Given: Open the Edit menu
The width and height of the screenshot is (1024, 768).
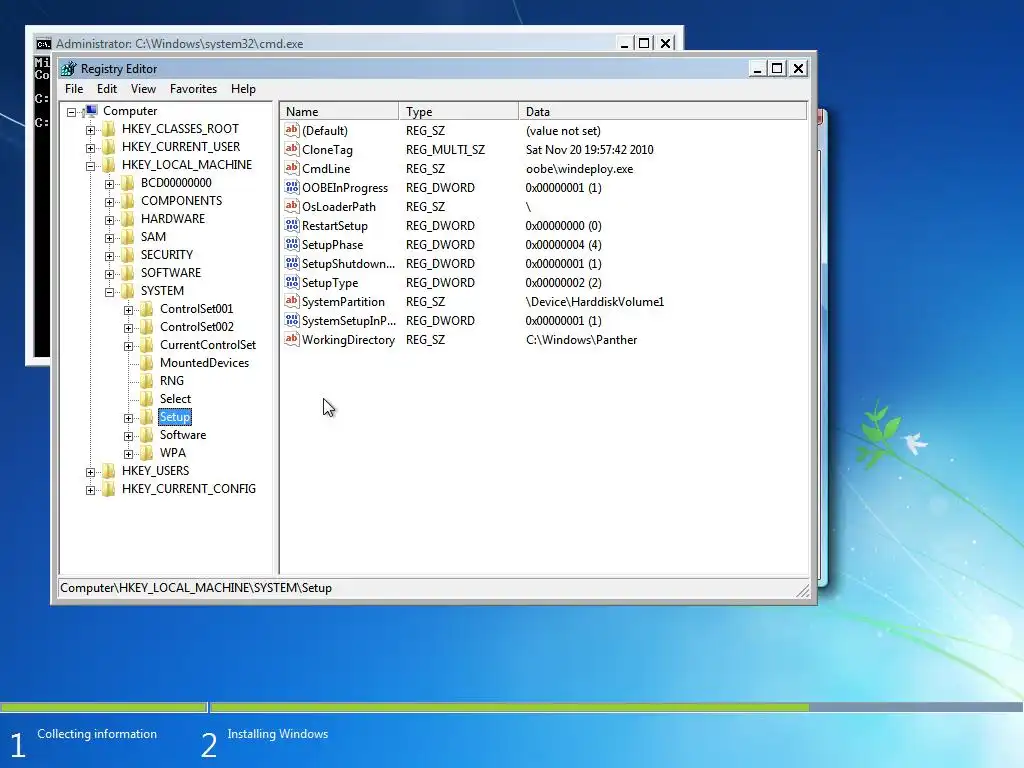Looking at the screenshot, I should (x=106, y=89).
